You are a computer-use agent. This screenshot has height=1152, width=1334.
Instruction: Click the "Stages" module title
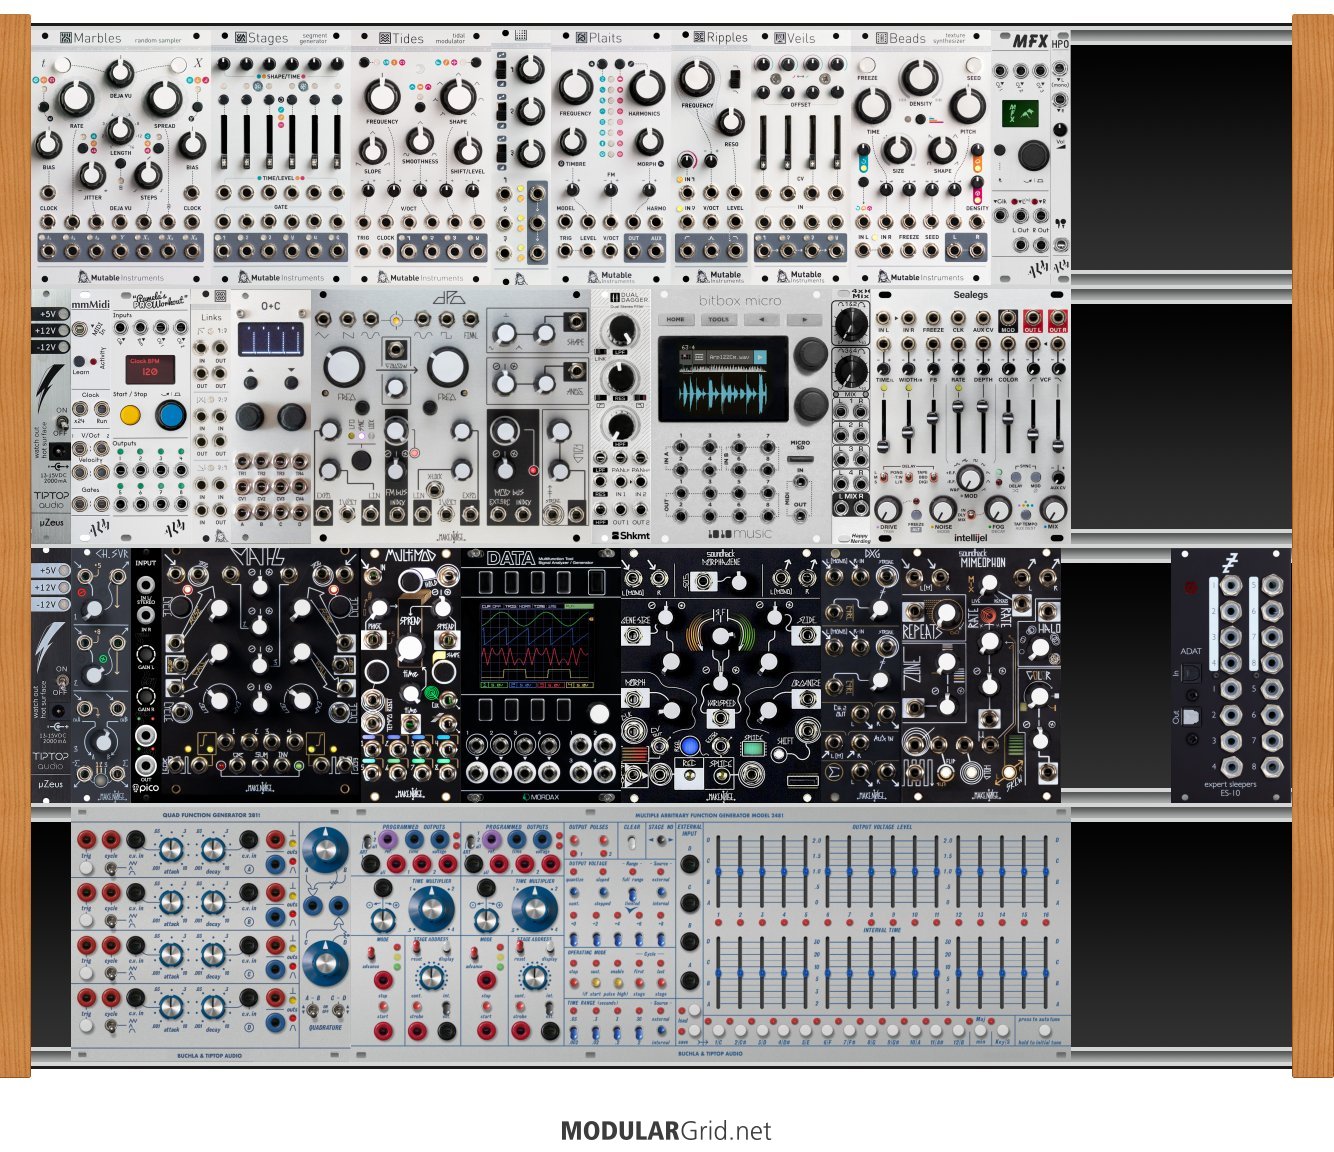pyautogui.click(x=268, y=38)
